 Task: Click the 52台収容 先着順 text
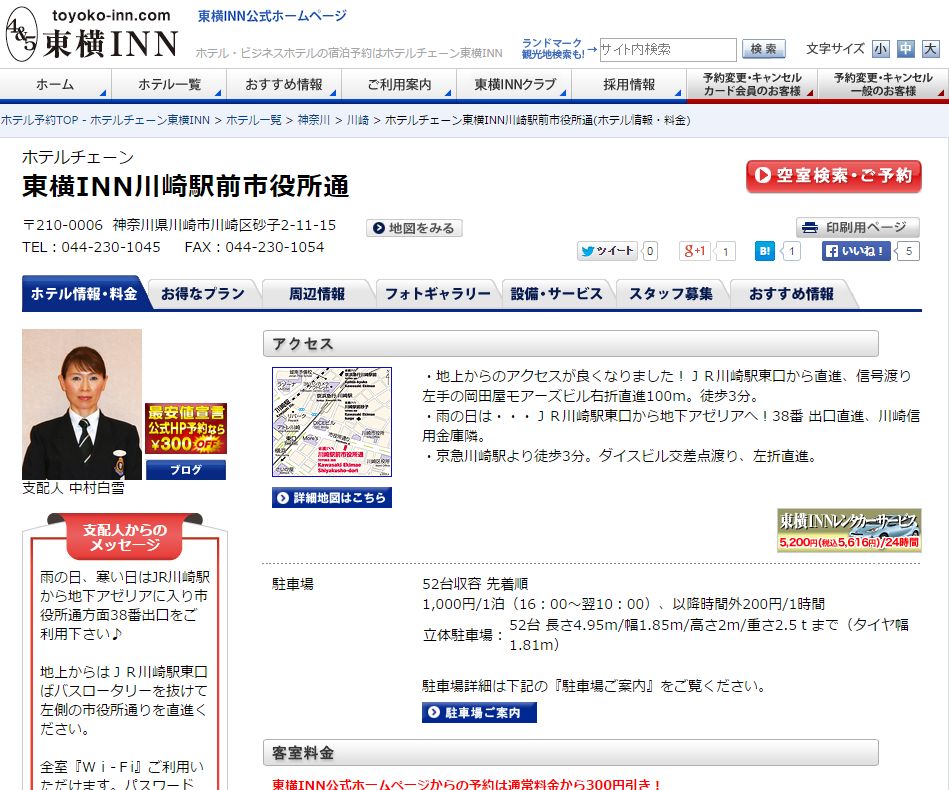(x=475, y=584)
